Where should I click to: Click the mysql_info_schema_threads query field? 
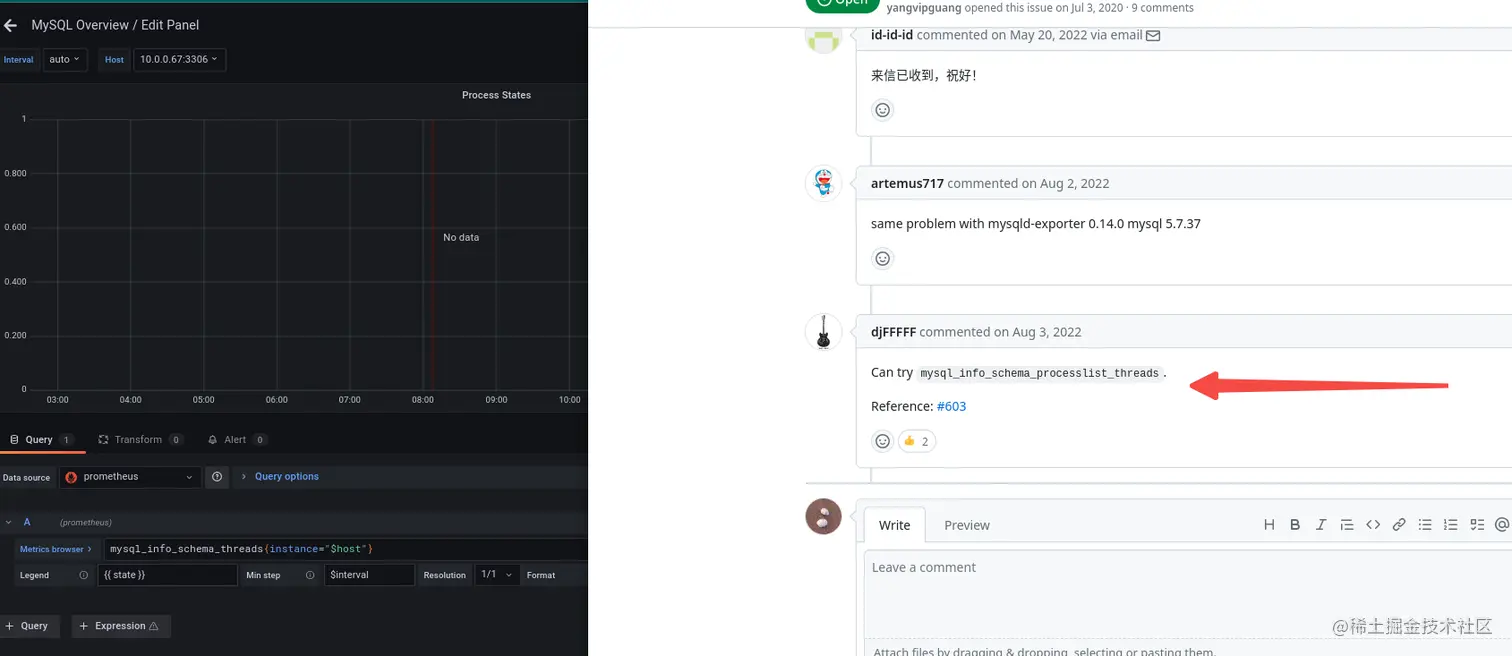pos(345,549)
